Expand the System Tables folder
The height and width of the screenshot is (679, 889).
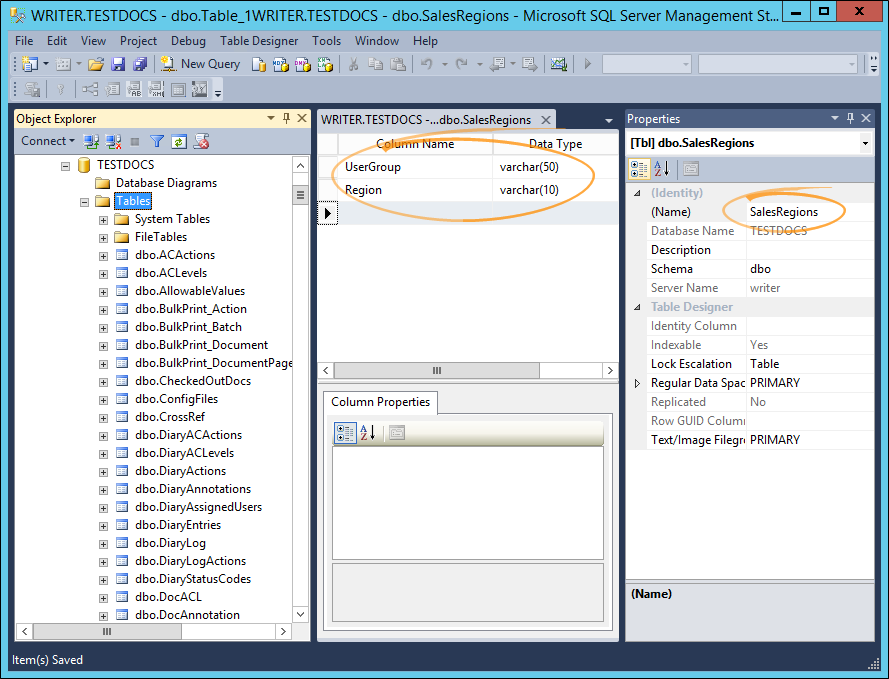pos(103,220)
